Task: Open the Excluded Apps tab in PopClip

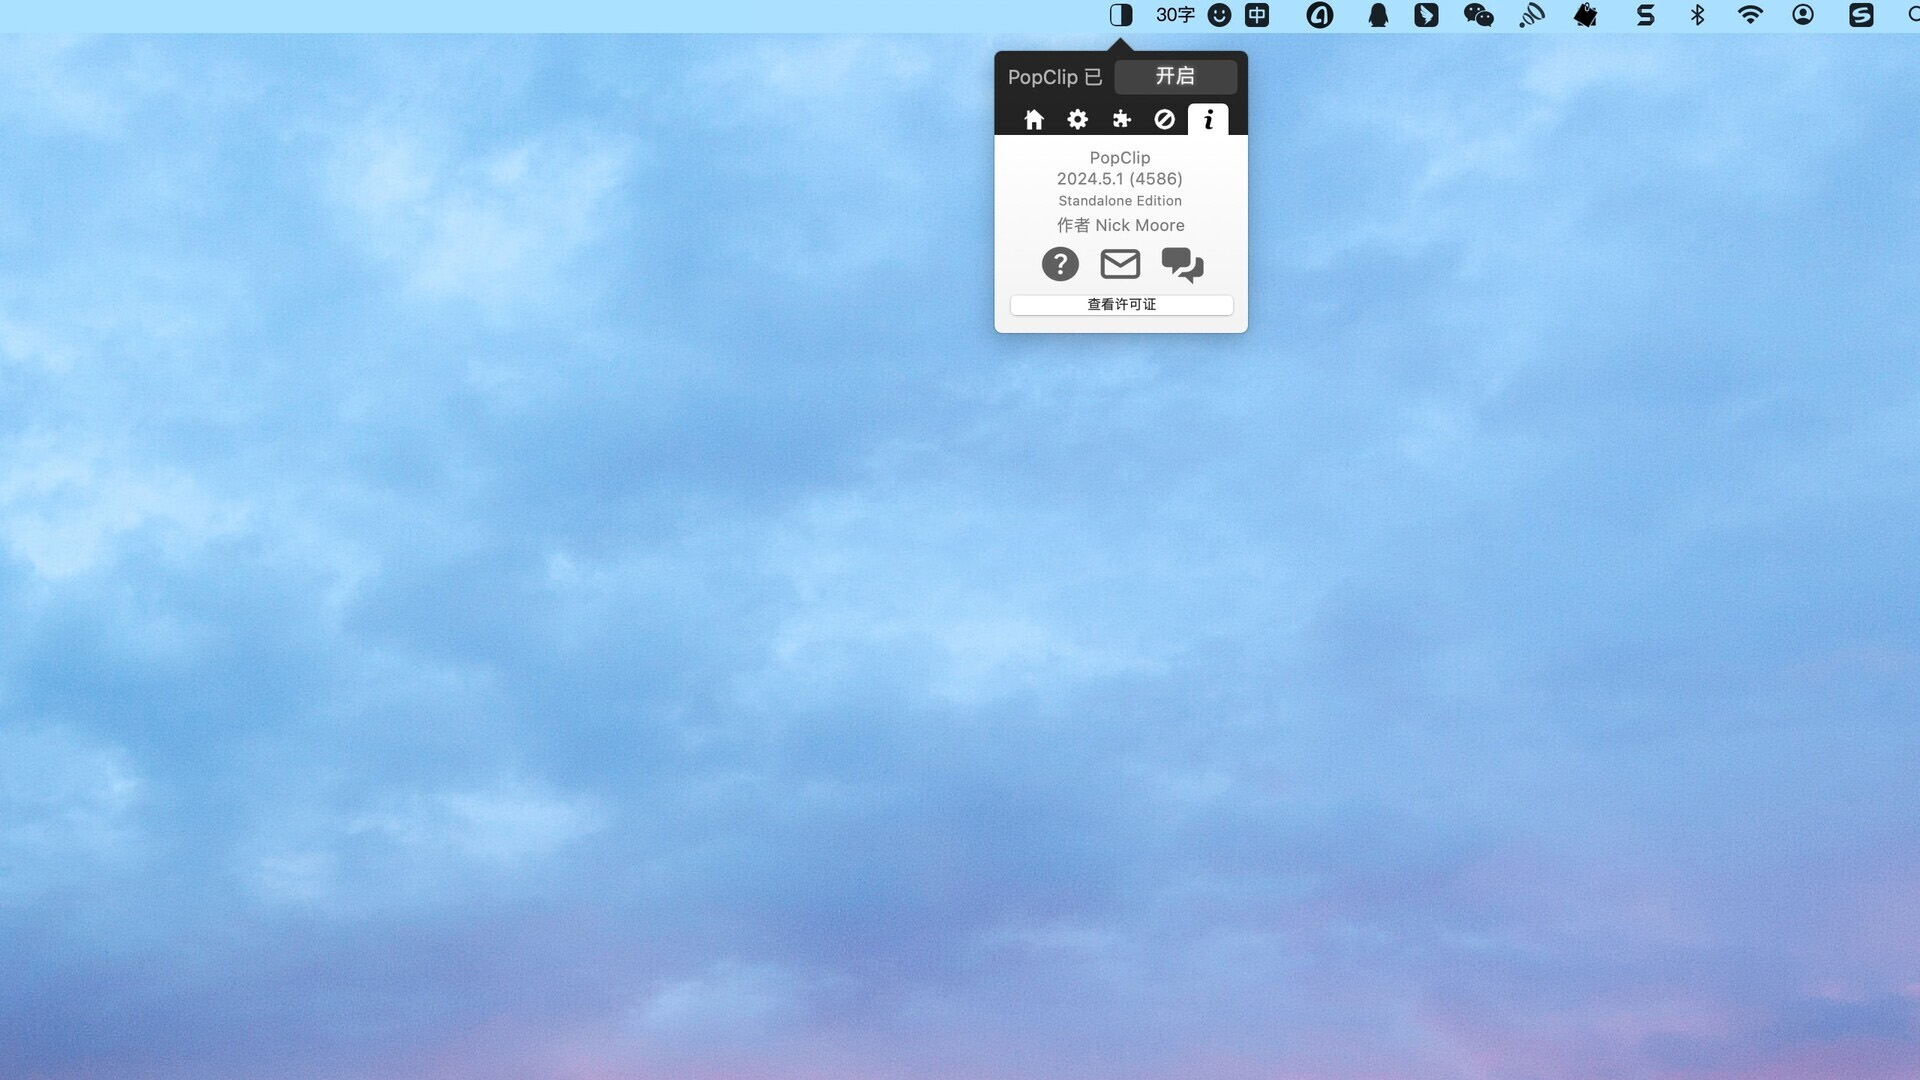Action: pyautogui.click(x=1164, y=120)
